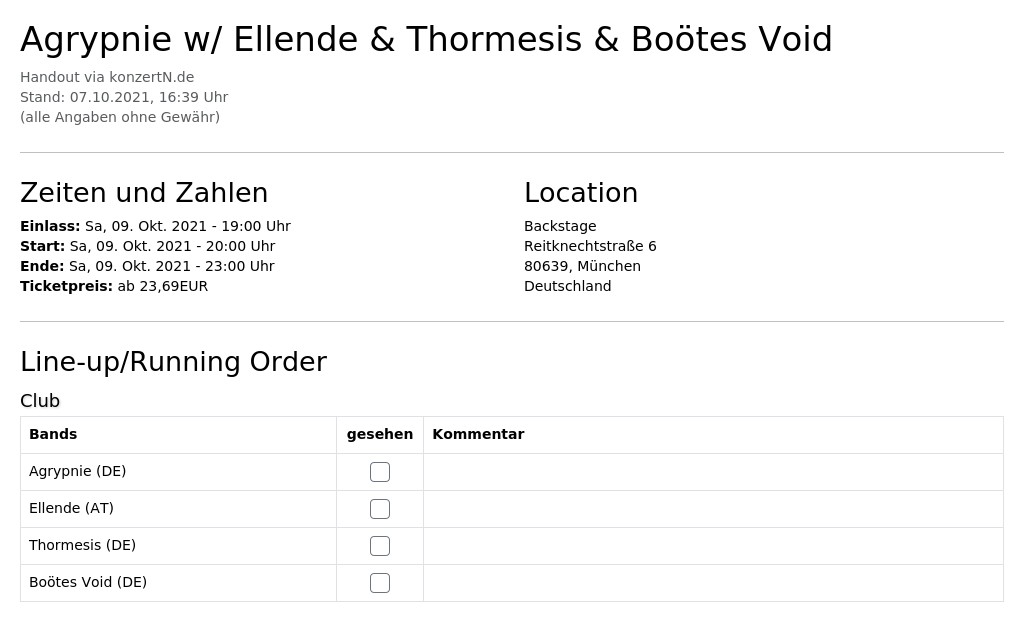Click the Ticketpreis ab 23,69EUR line

pyautogui.click(x=114, y=286)
